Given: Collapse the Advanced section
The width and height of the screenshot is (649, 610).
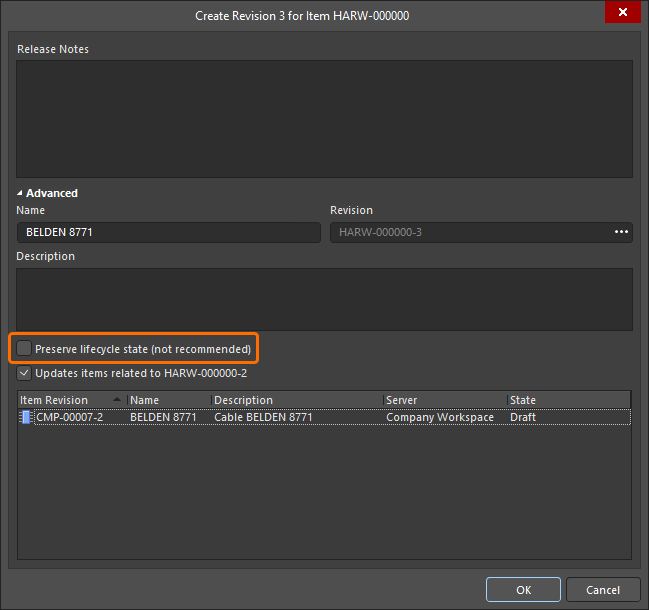Looking at the screenshot, I should (19, 193).
